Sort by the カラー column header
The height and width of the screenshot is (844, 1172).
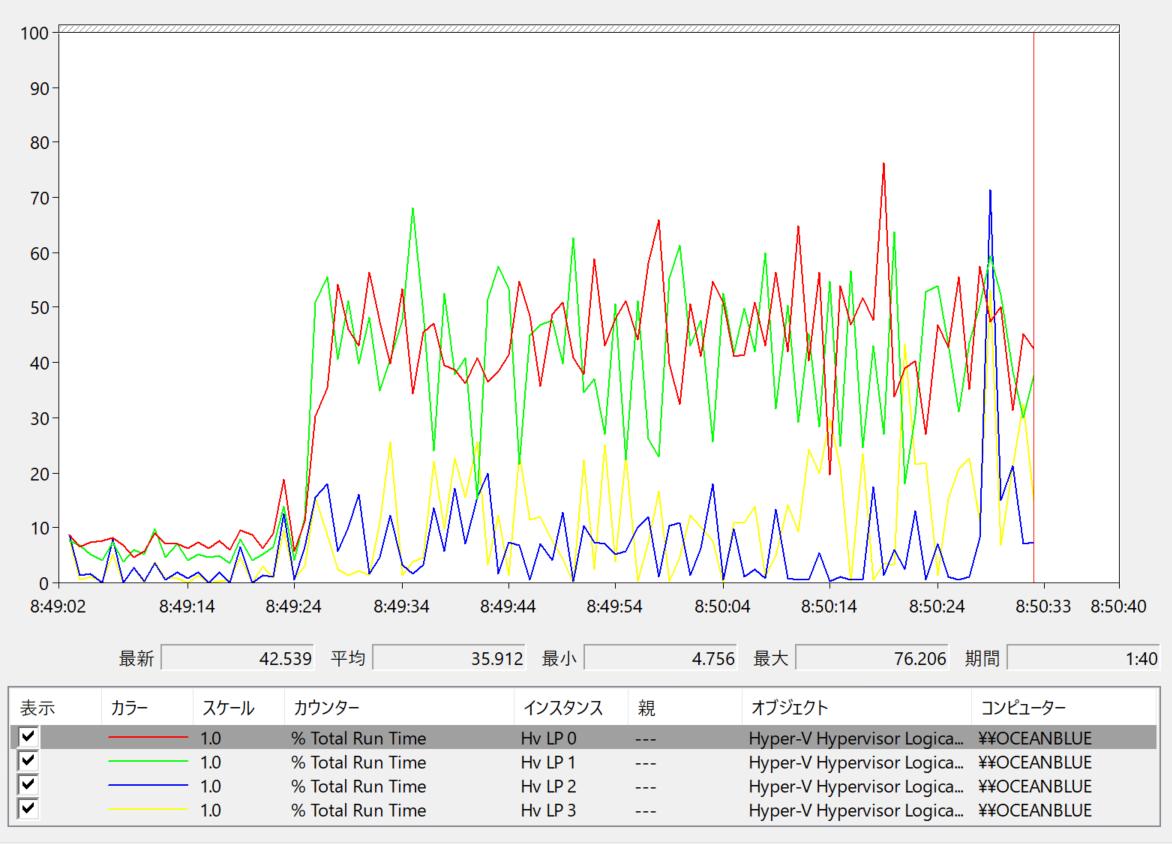(147, 707)
